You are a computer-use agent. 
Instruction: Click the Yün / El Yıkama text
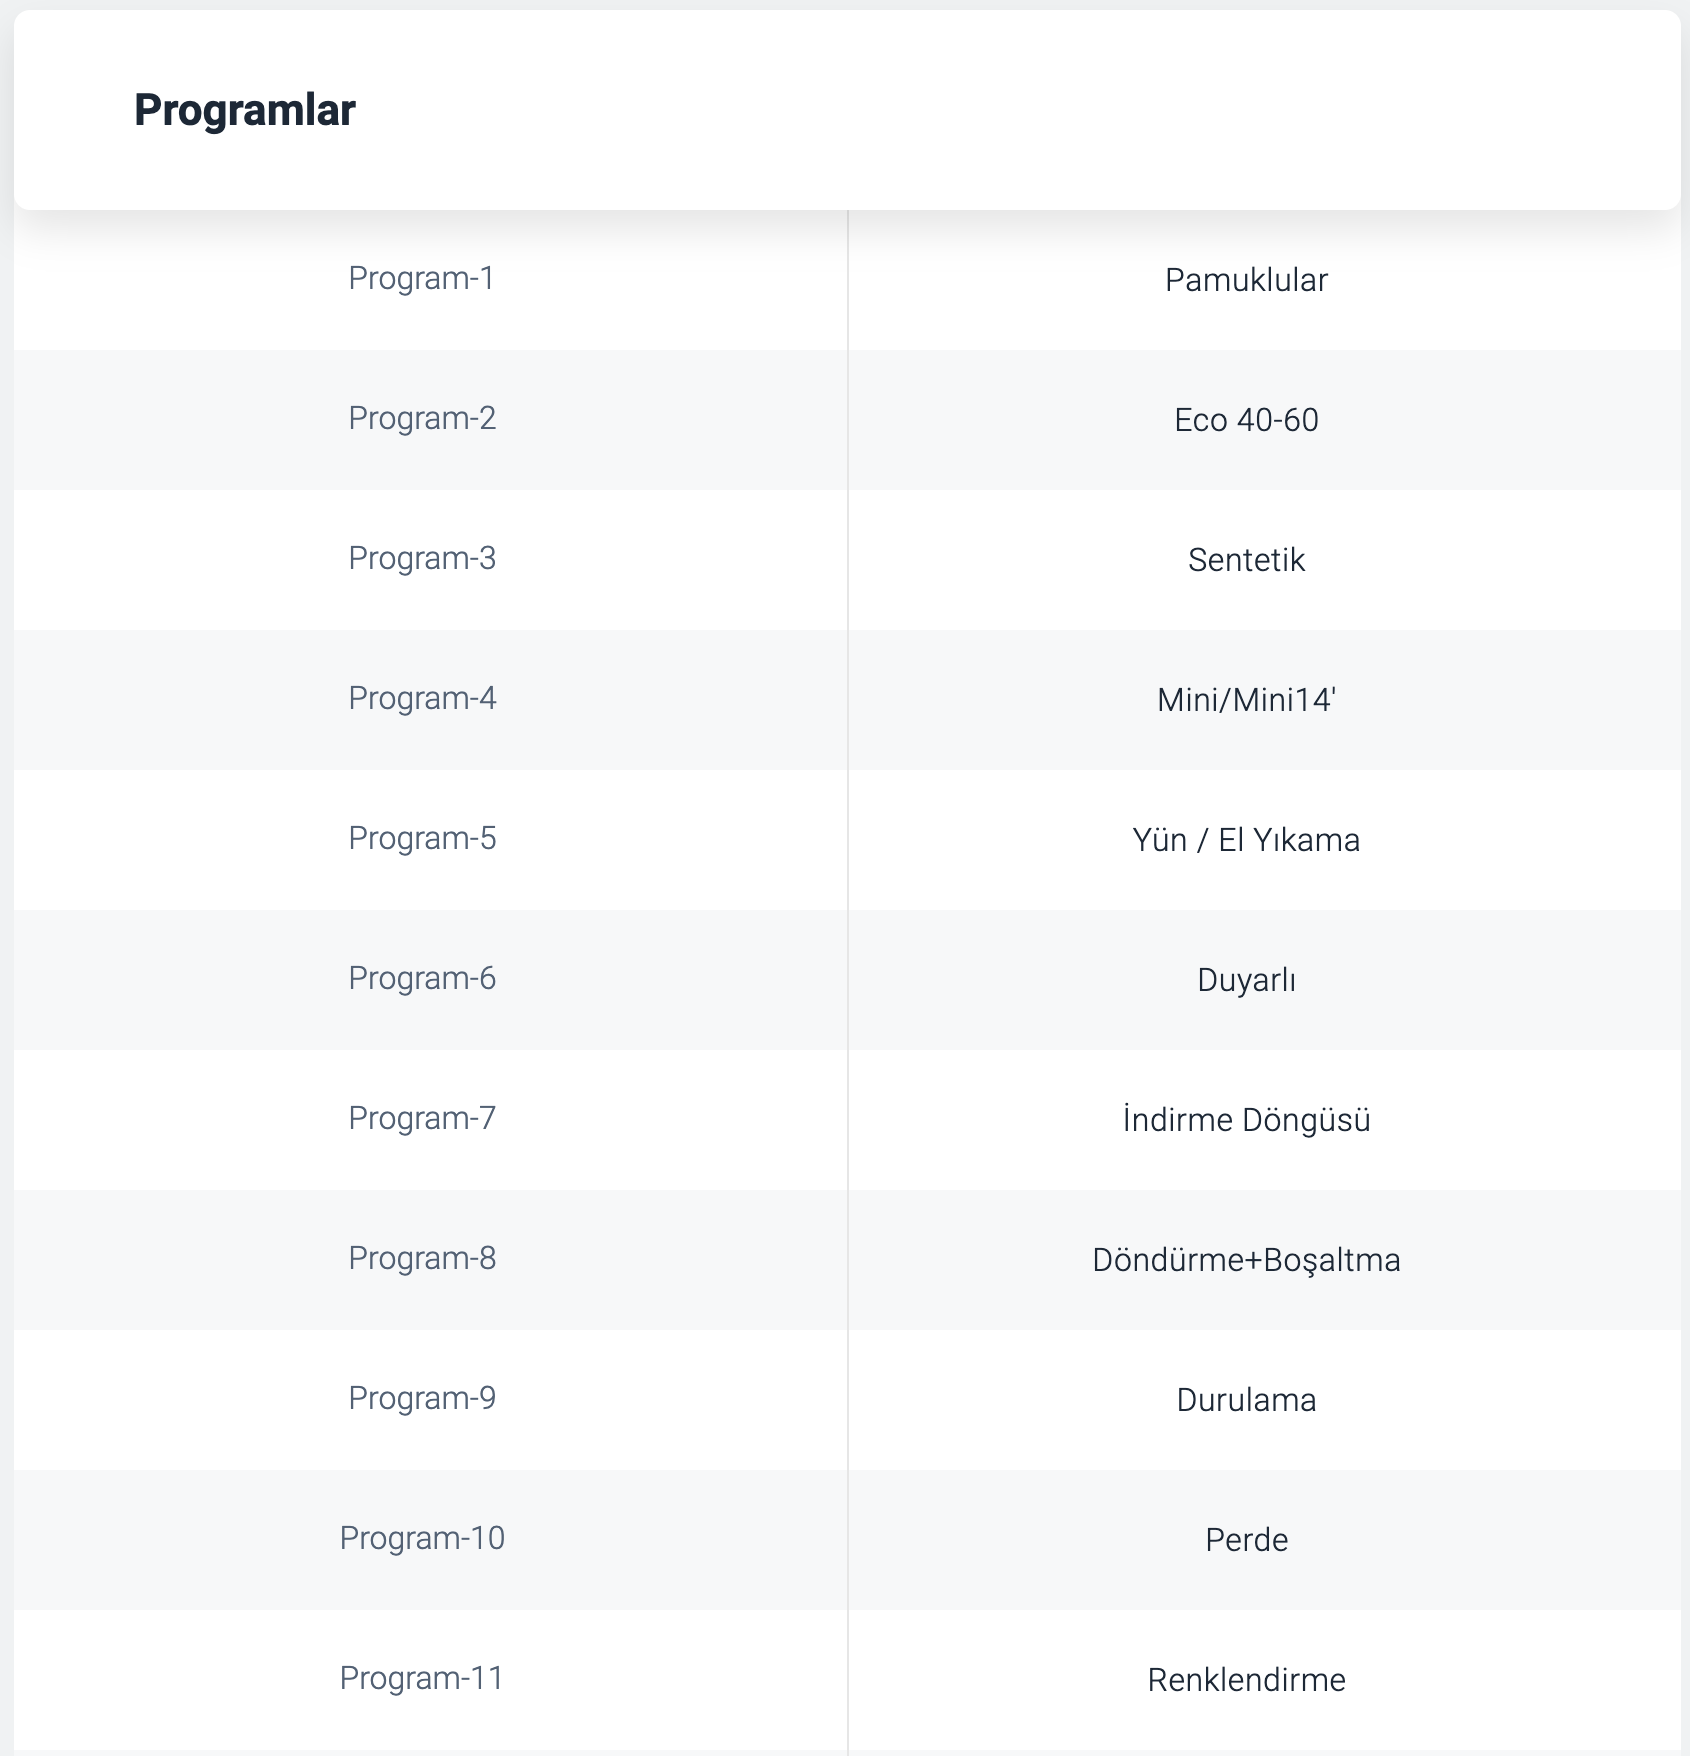coord(1246,840)
